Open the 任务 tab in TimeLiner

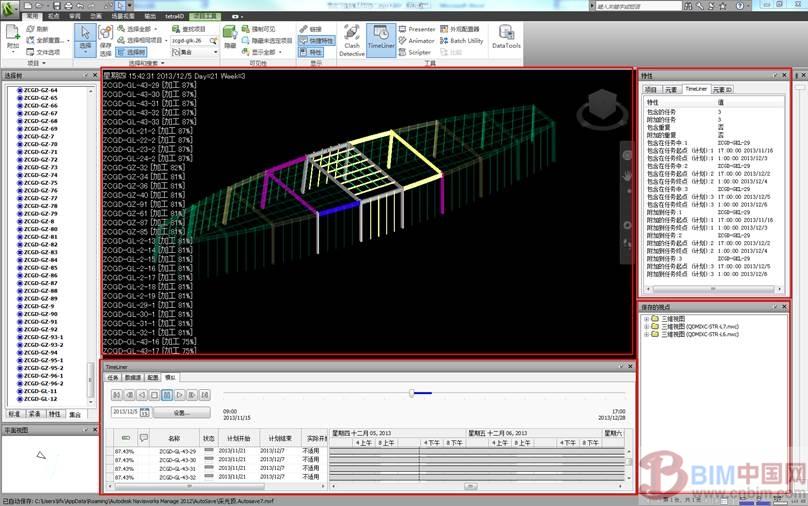point(113,378)
